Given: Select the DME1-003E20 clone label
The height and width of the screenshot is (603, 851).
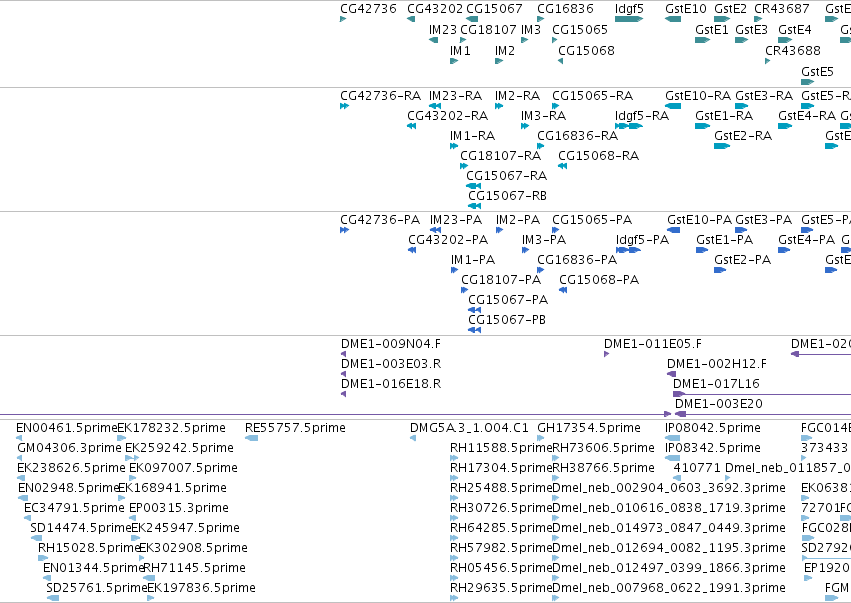Looking at the screenshot, I should pyautogui.click(x=719, y=404).
